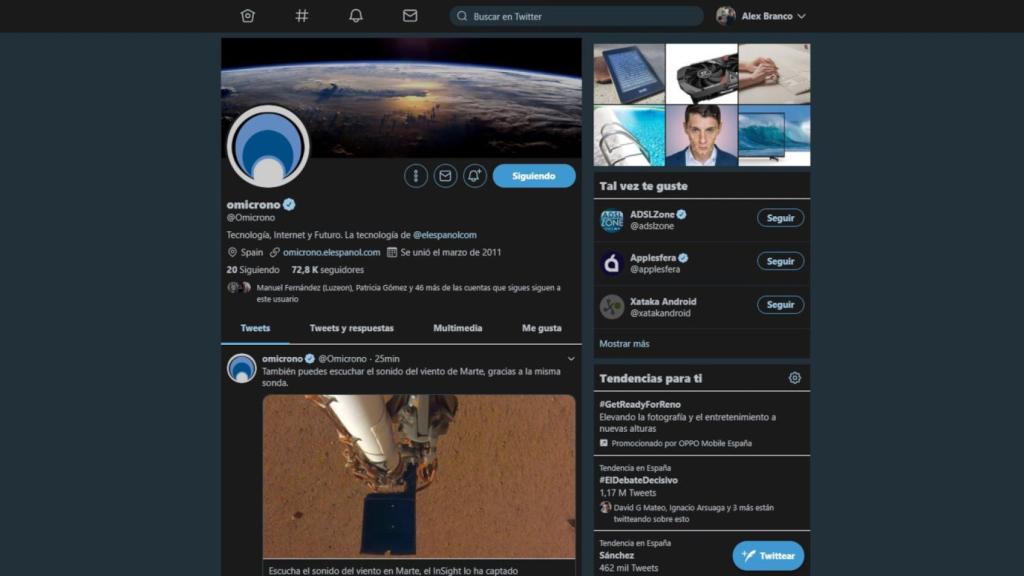Click the three-dot more options on Omicrono's profile

[x=416, y=175]
